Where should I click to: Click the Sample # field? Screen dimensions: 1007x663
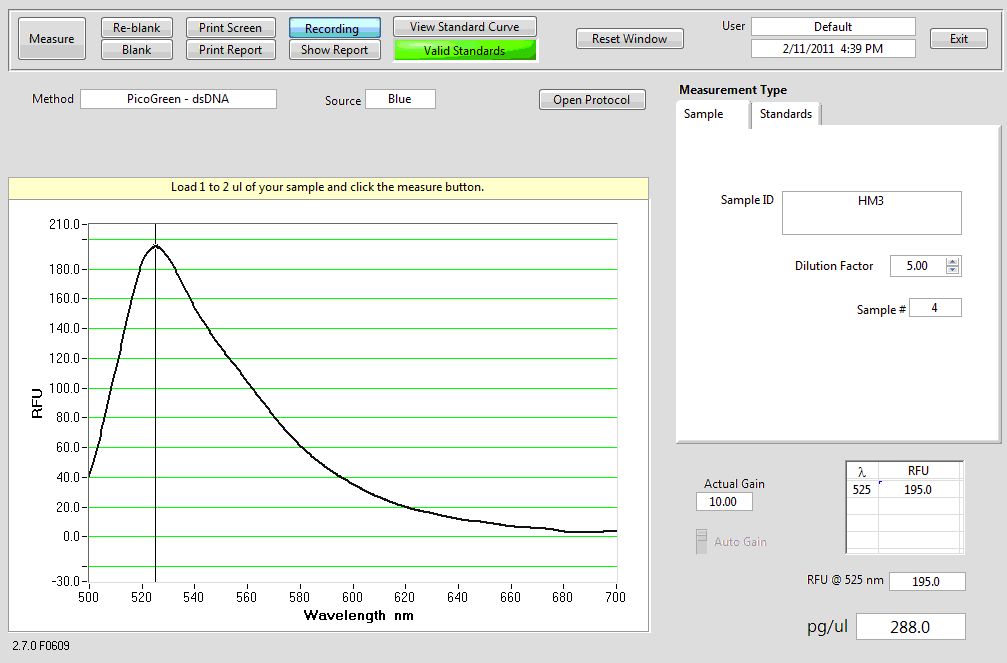(935, 308)
